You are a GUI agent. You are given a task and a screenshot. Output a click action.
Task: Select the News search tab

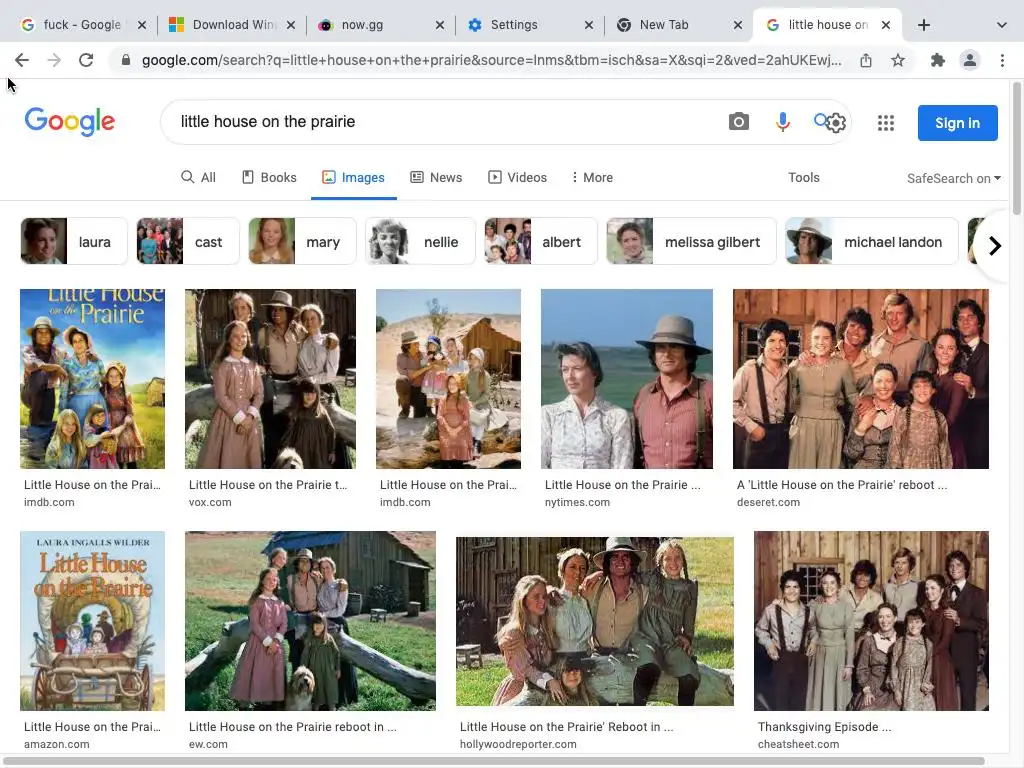pyautogui.click(x=436, y=178)
